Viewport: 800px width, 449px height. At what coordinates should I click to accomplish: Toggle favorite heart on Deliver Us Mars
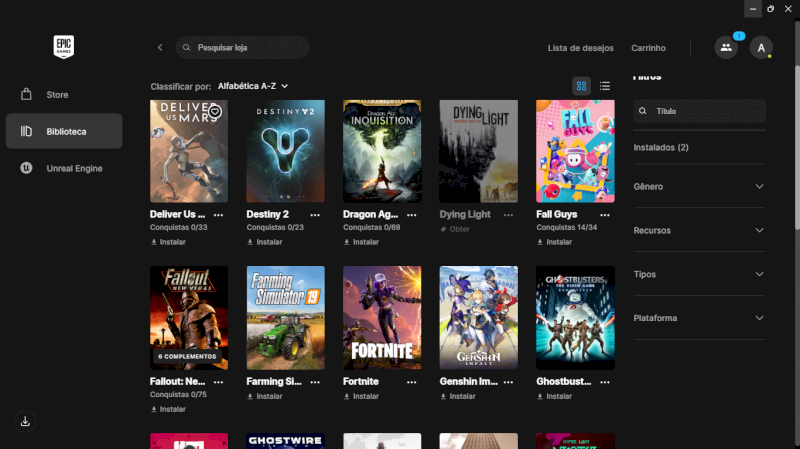[x=215, y=111]
